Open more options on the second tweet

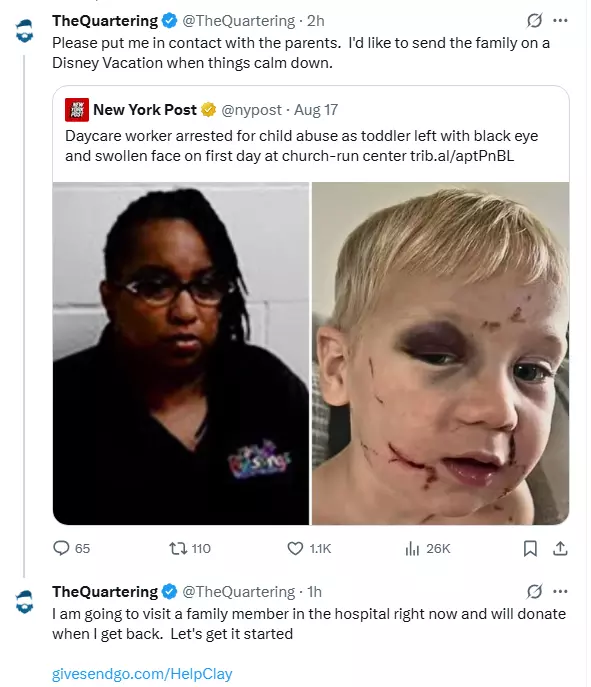(x=560, y=591)
